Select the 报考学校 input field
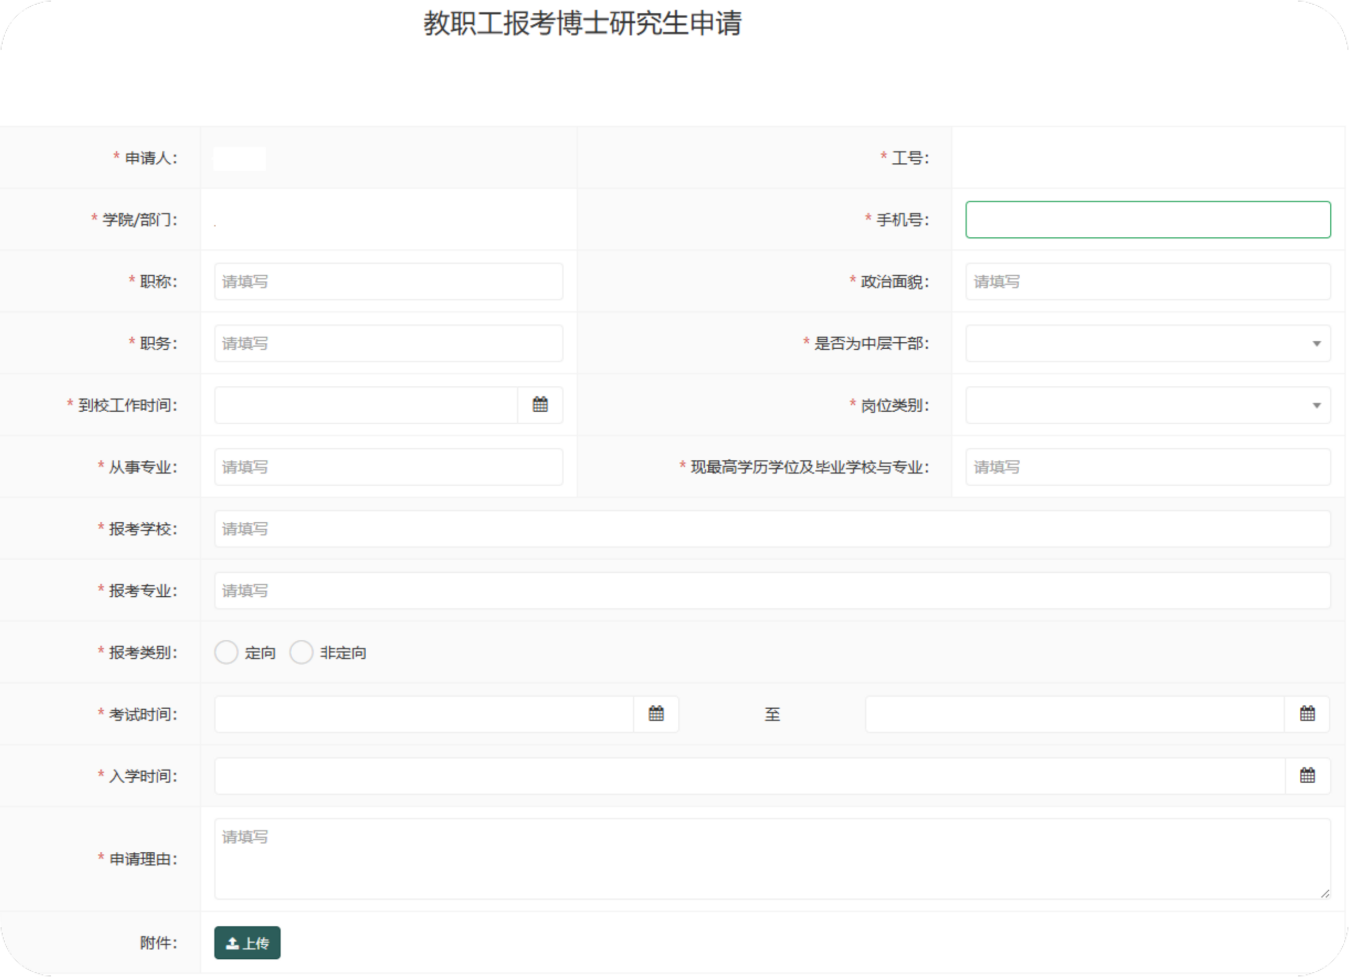 tap(771, 529)
